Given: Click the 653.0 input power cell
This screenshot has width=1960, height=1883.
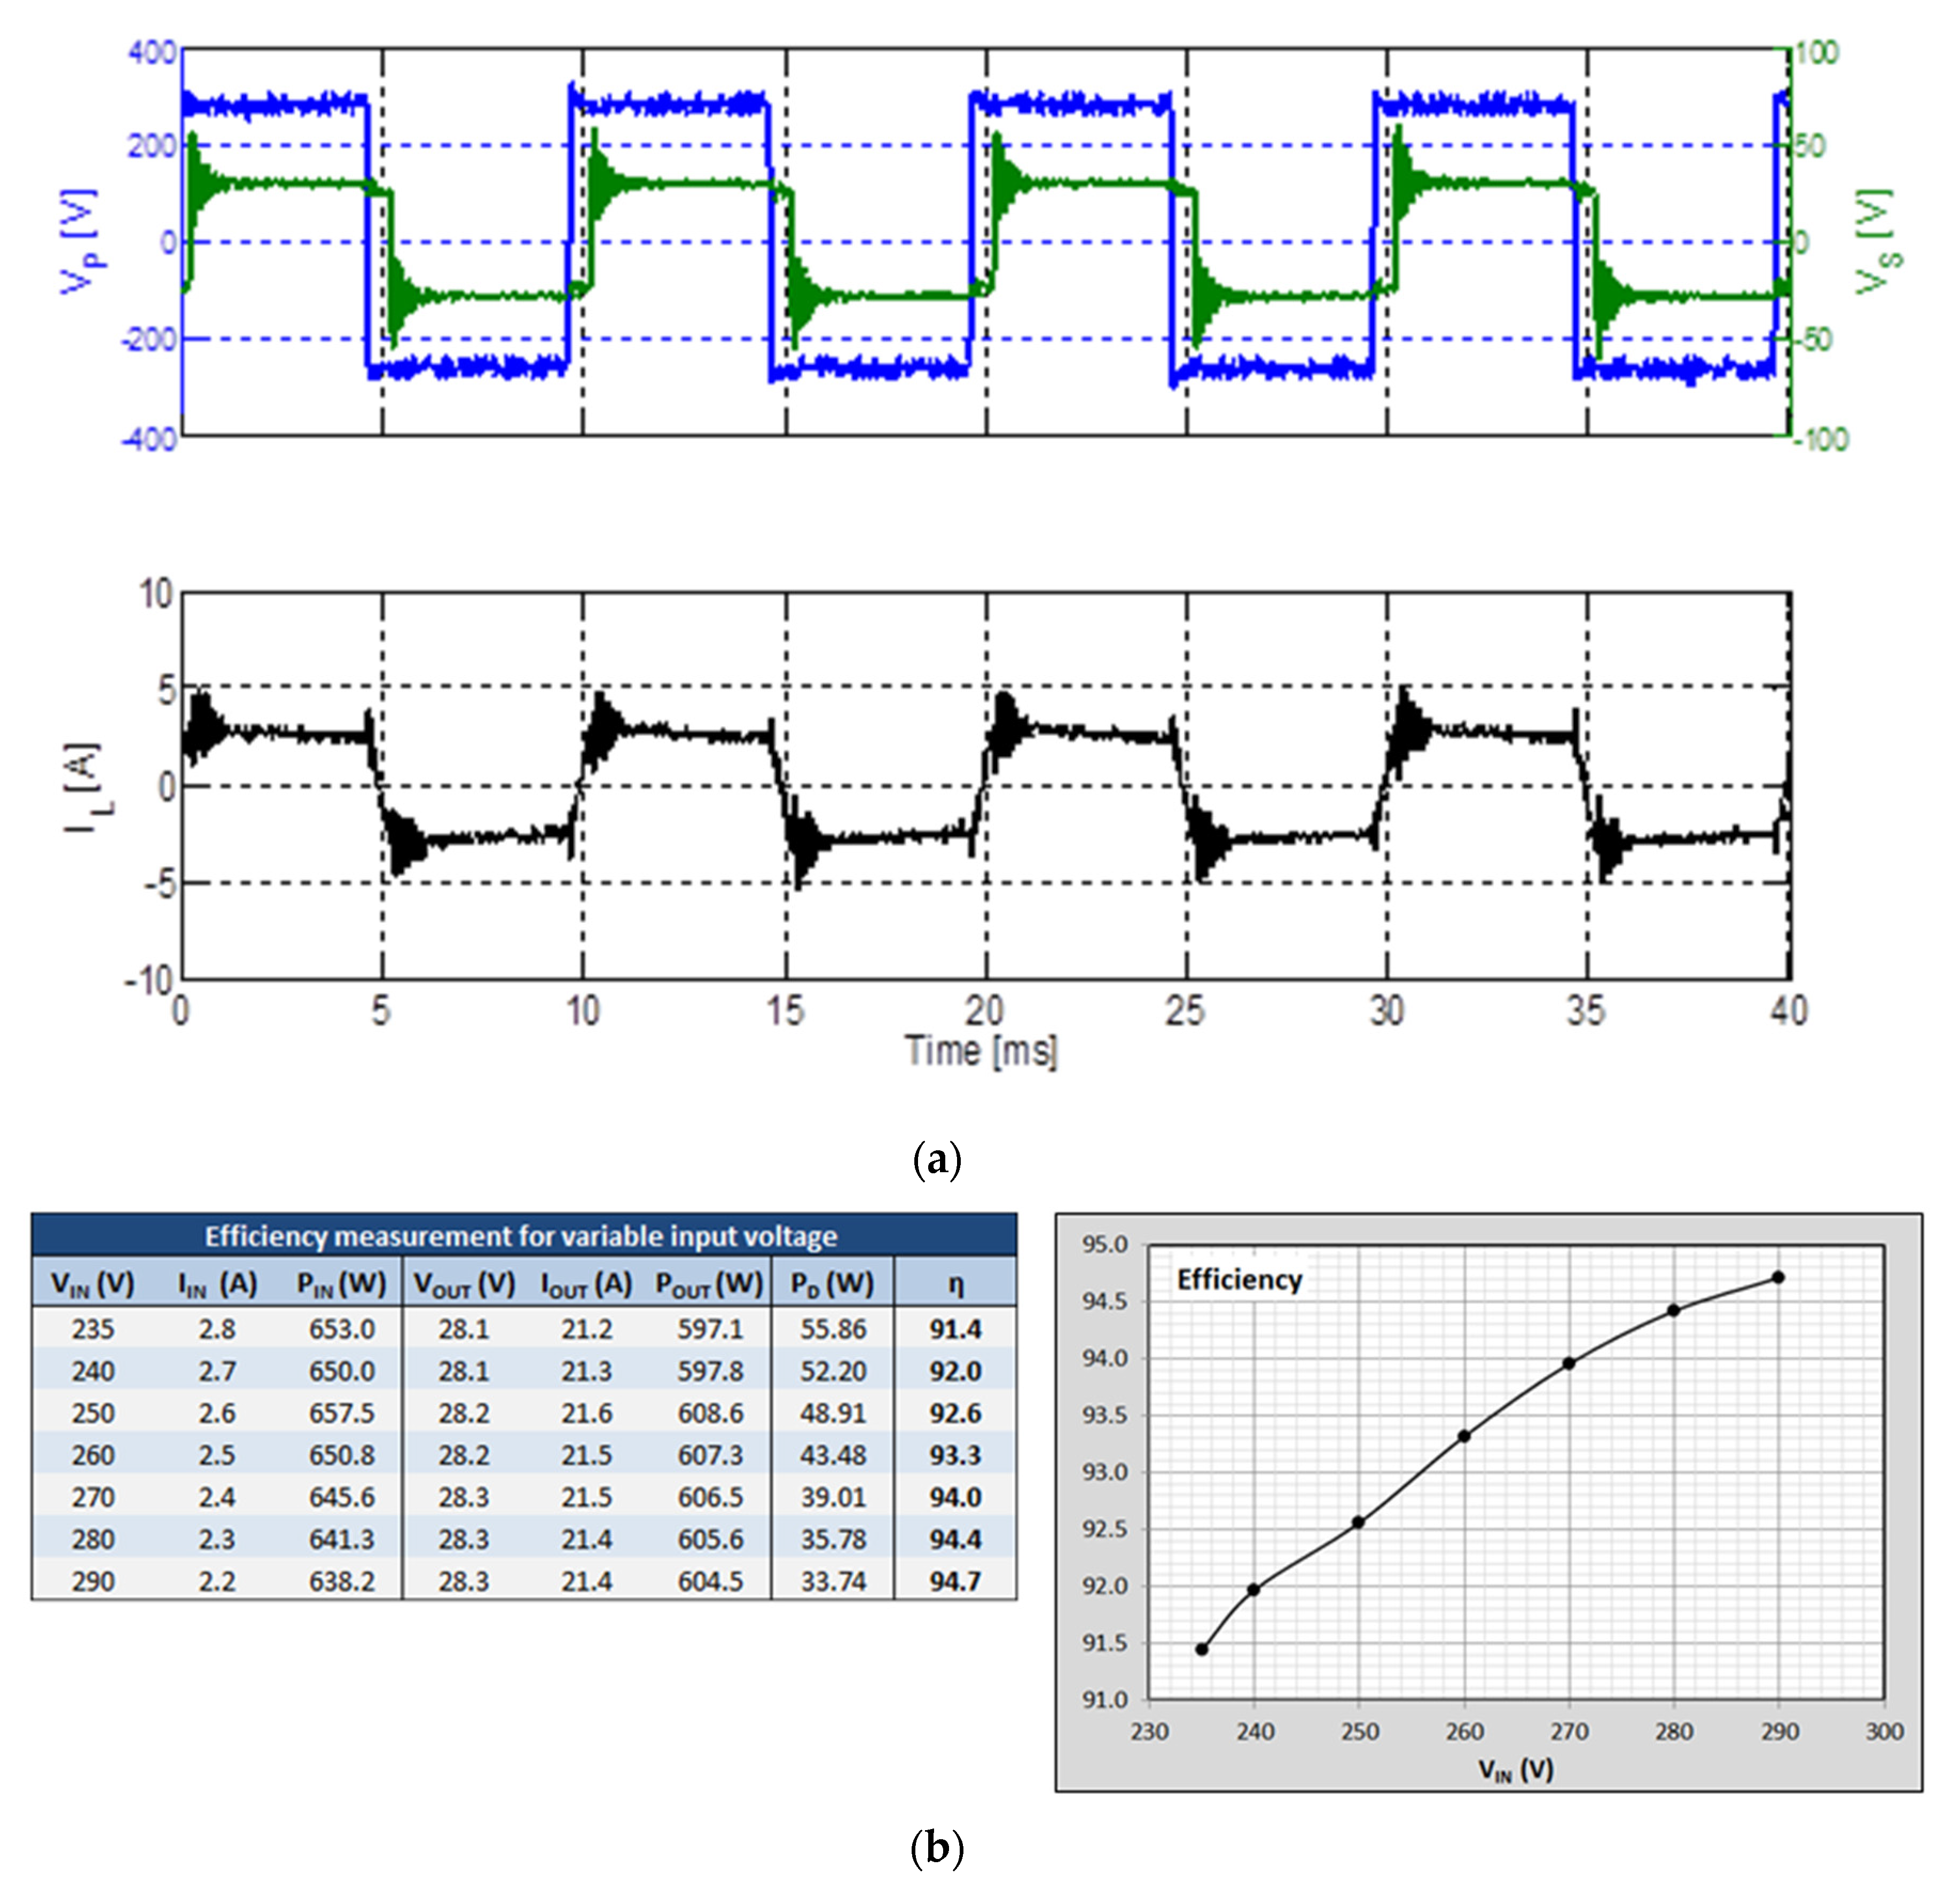Looking at the screenshot, I should [341, 1329].
